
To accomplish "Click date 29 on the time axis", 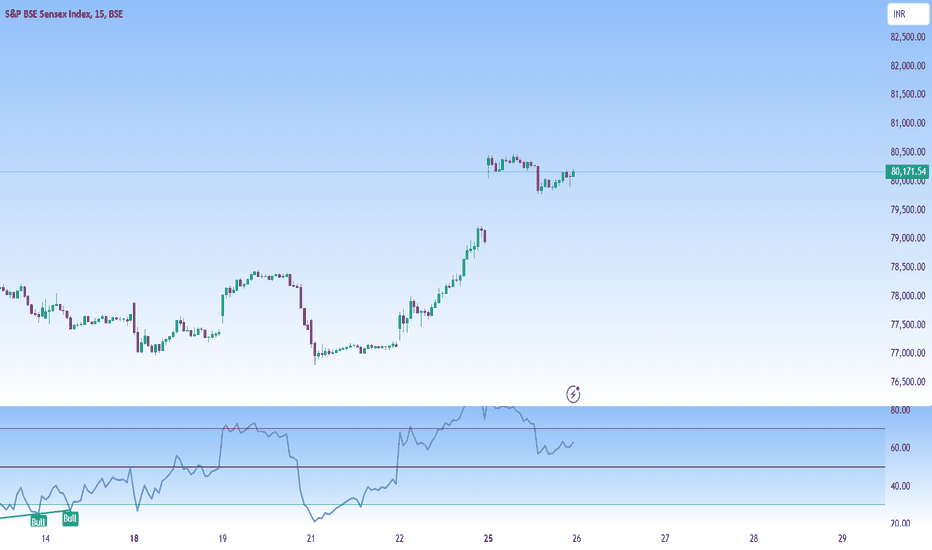I will pyautogui.click(x=842, y=539).
